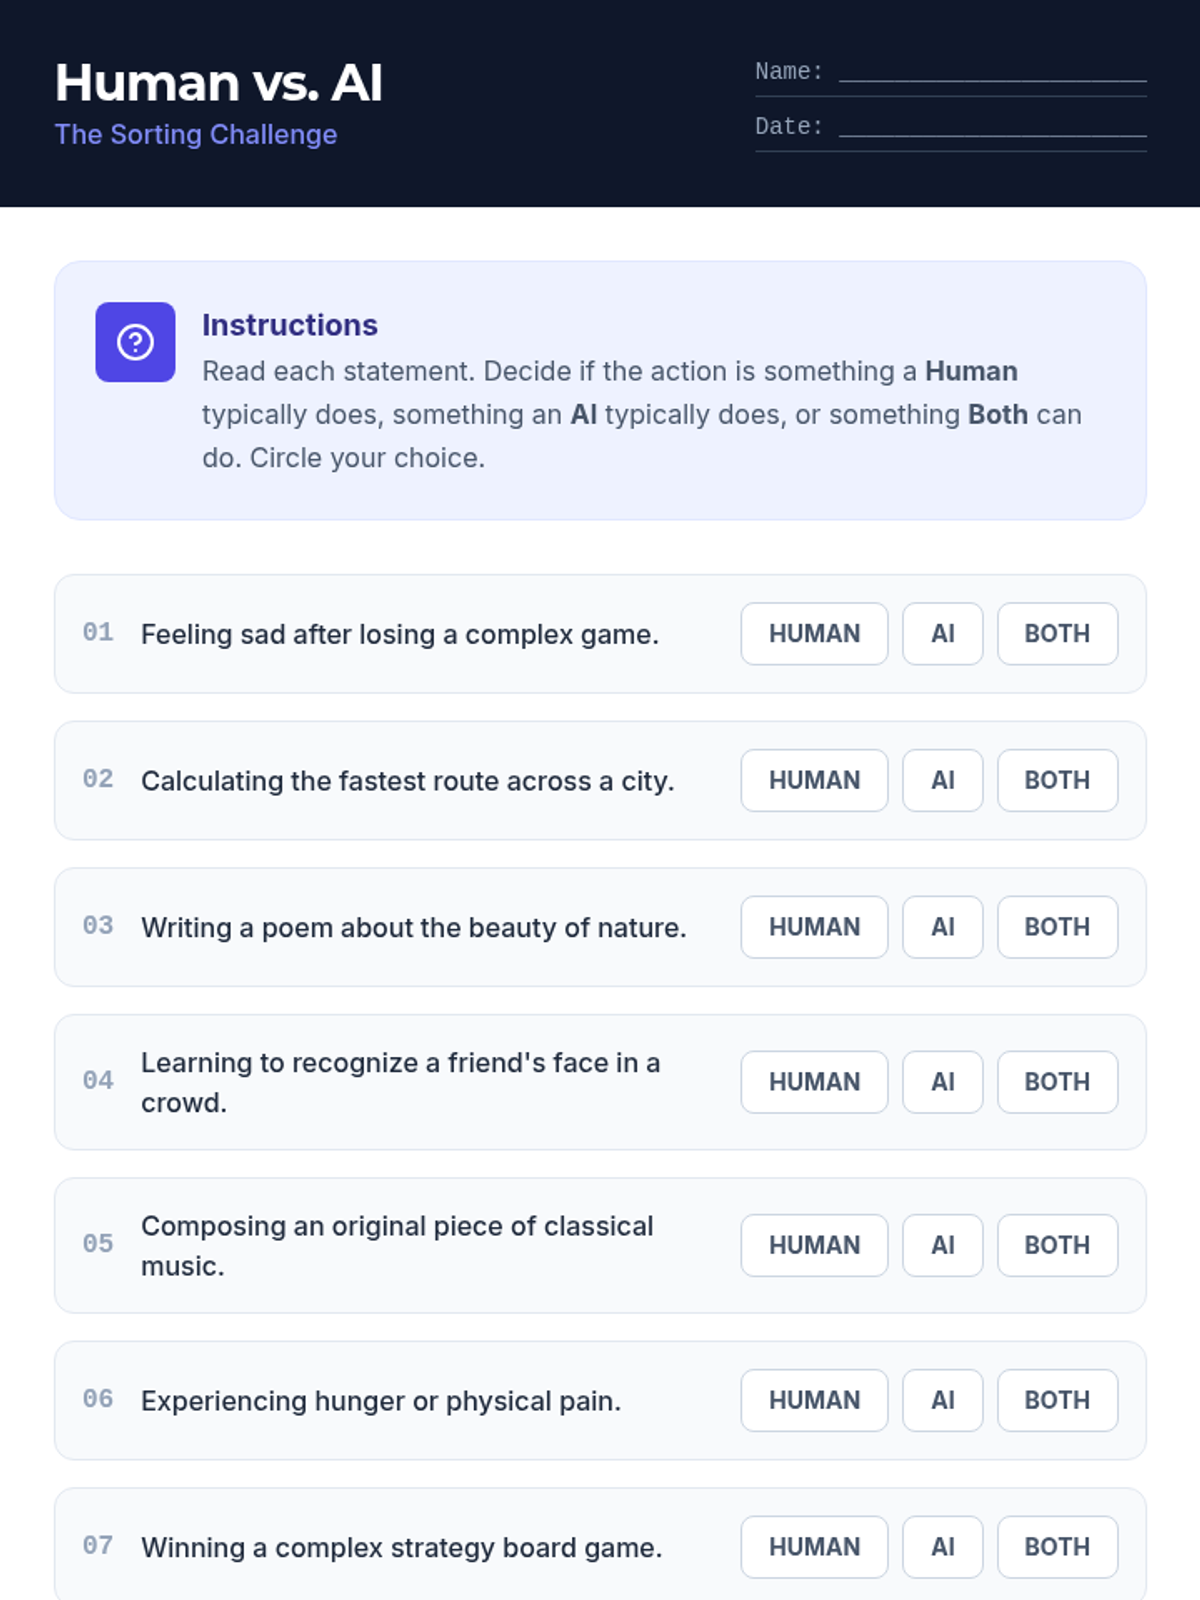Choose BOTH for calculating fastest route
1200x1600 pixels.
(x=1057, y=781)
